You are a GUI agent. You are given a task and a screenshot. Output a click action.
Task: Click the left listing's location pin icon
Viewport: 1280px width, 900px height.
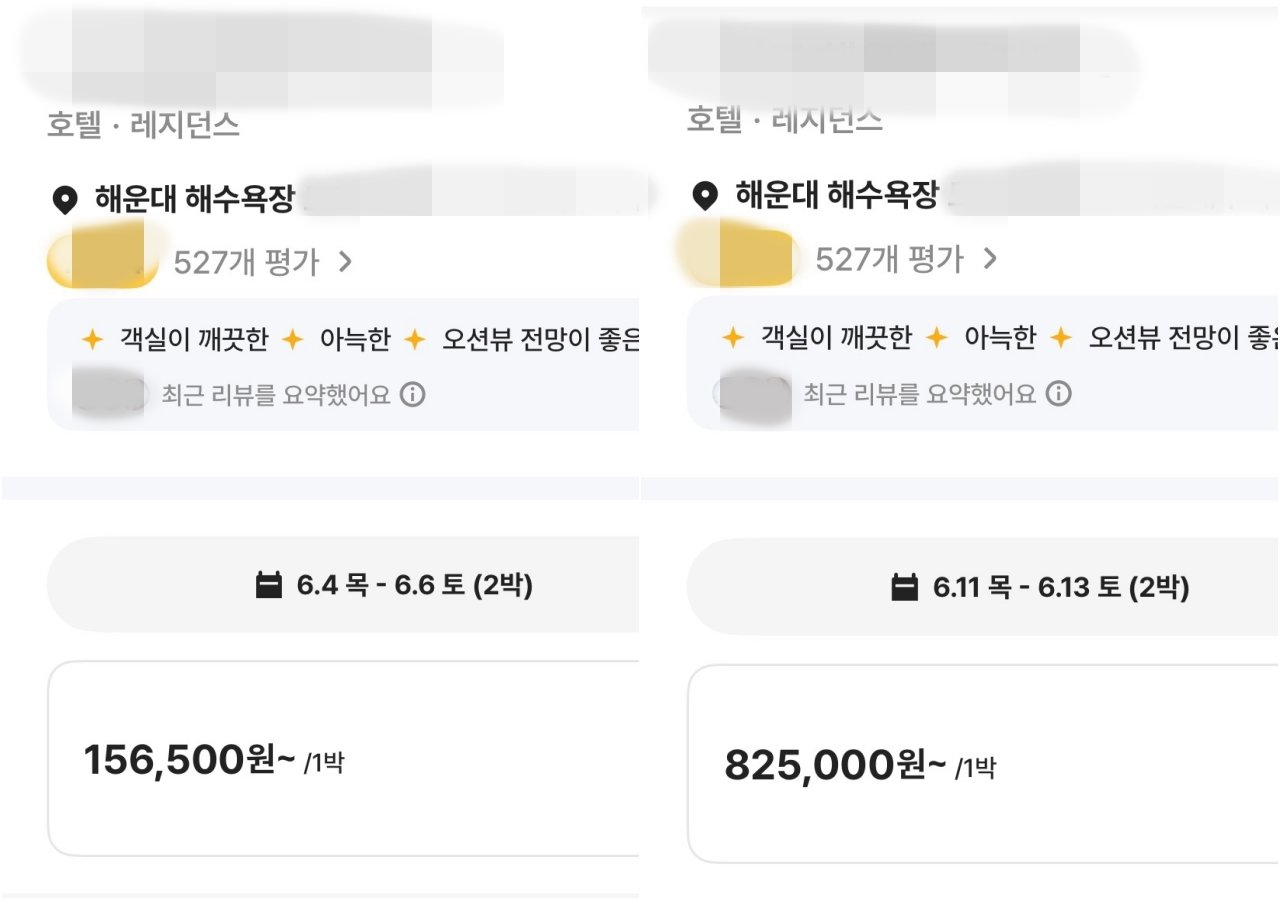(65, 197)
